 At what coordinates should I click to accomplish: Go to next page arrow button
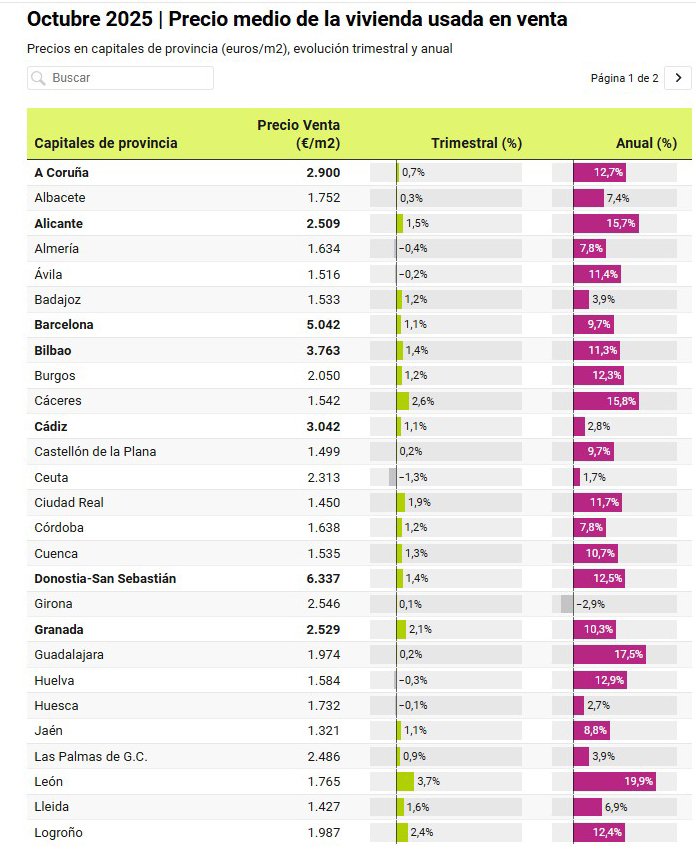[x=678, y=78]
